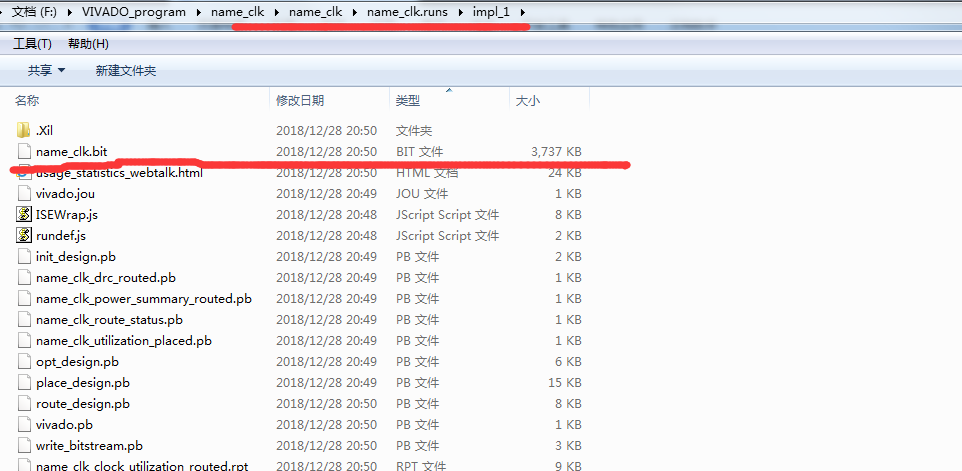Click the name_clk_route_status.pb file icon
962x471 pixels.
pyautogui.click(x=24, y=319)
